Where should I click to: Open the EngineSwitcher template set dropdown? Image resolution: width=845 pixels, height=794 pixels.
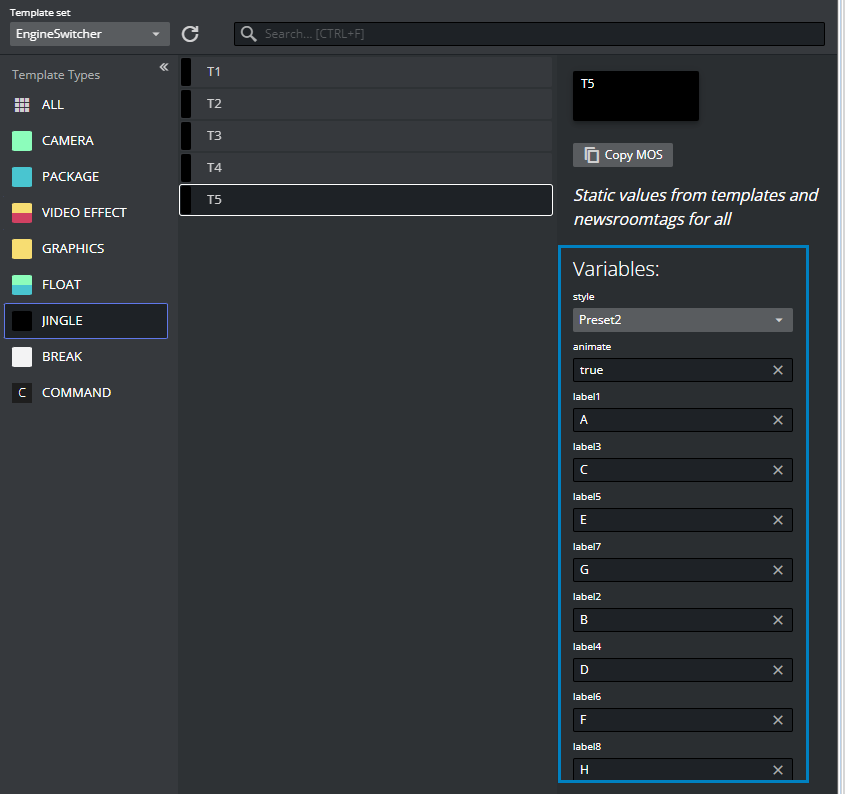(x=89, y=34)
